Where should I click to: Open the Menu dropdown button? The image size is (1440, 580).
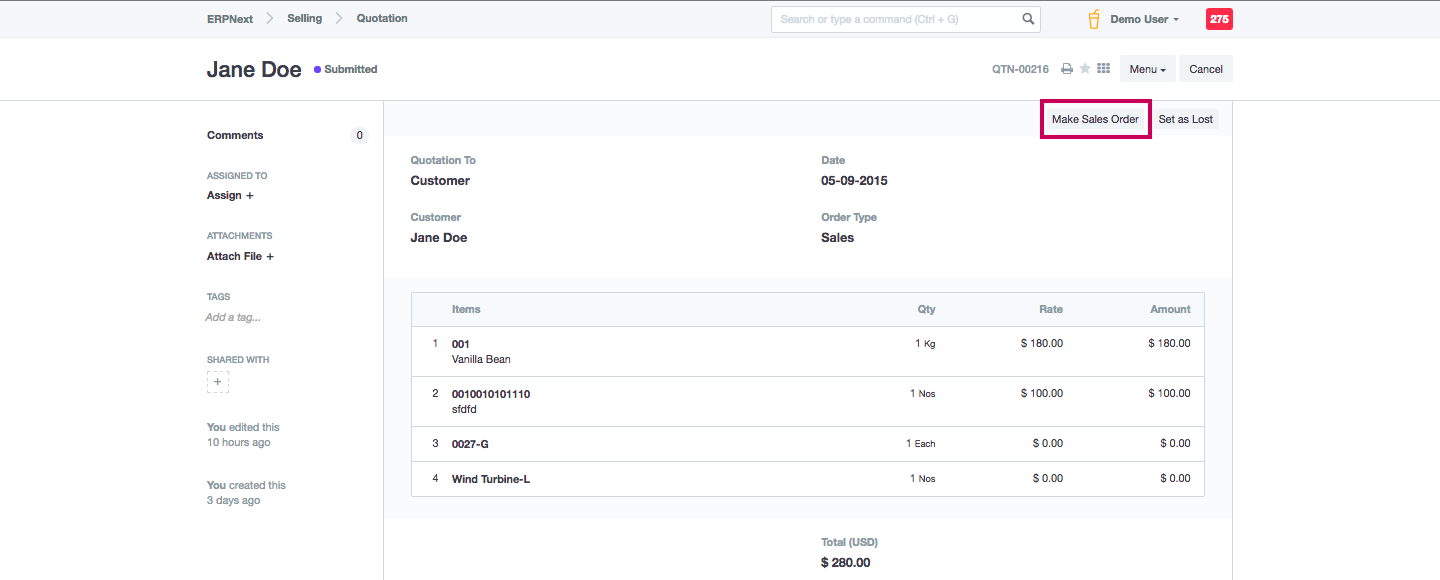tap(1148, 69)
